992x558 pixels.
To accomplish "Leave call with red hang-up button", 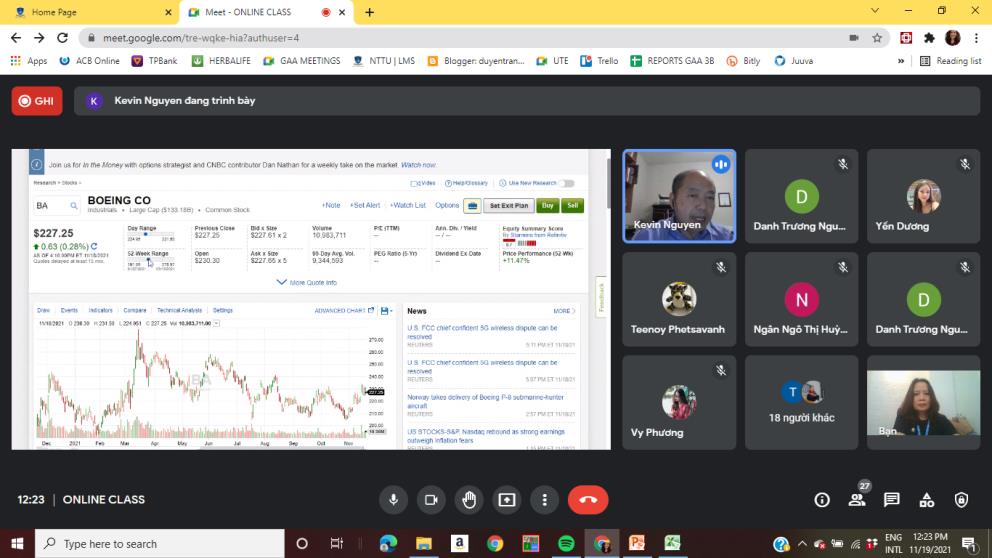I will [x=588, y=500].
